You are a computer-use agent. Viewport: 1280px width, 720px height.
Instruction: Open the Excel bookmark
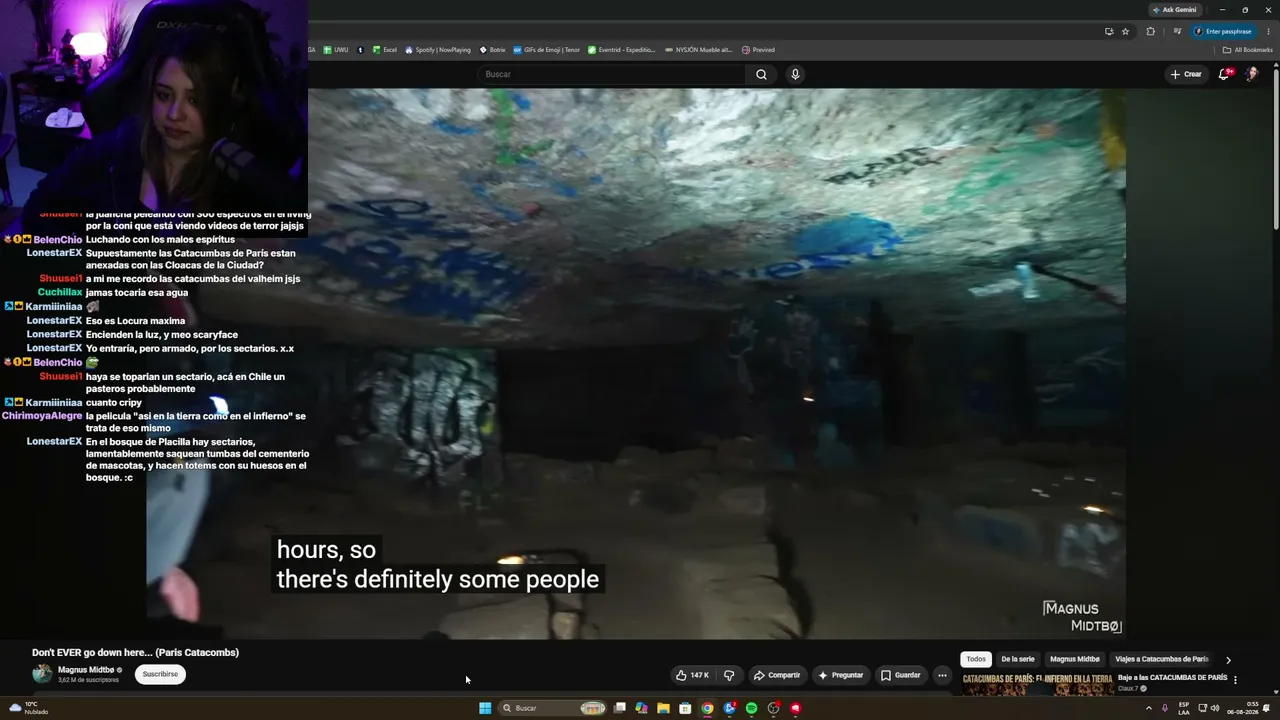tap(384, 50)
